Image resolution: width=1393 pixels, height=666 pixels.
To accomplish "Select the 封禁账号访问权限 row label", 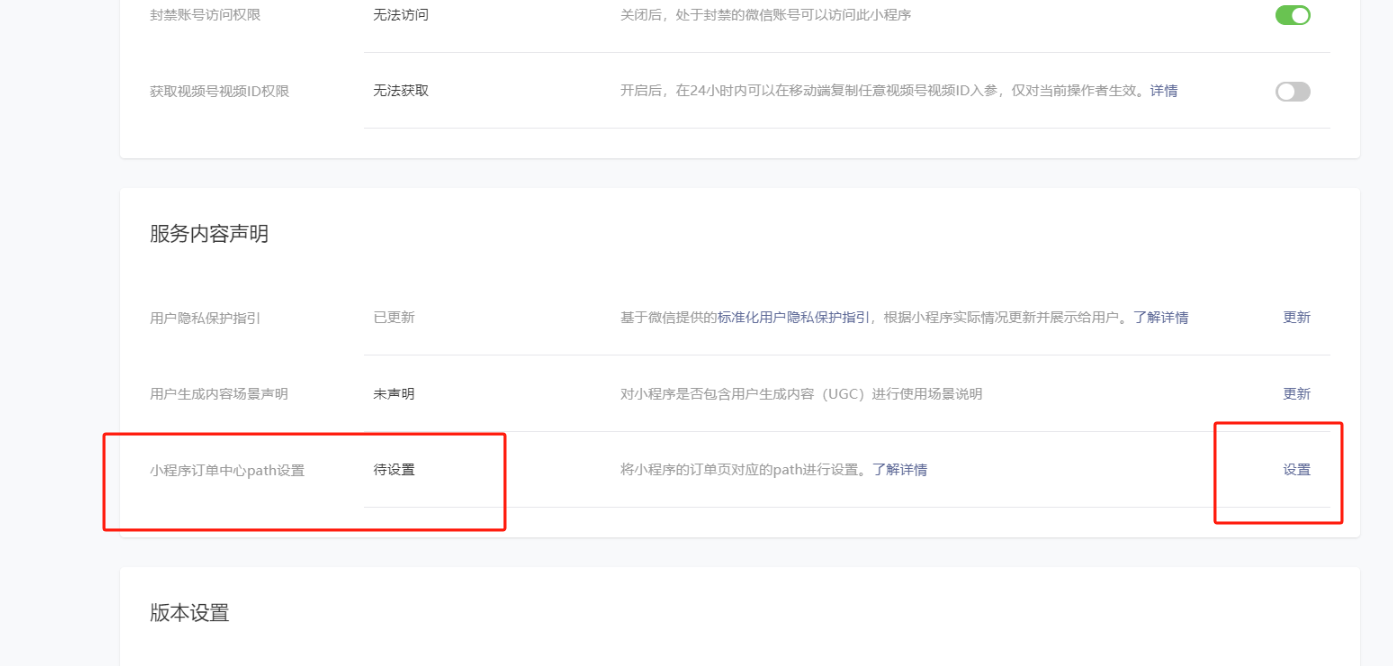I will click(205, 15).
